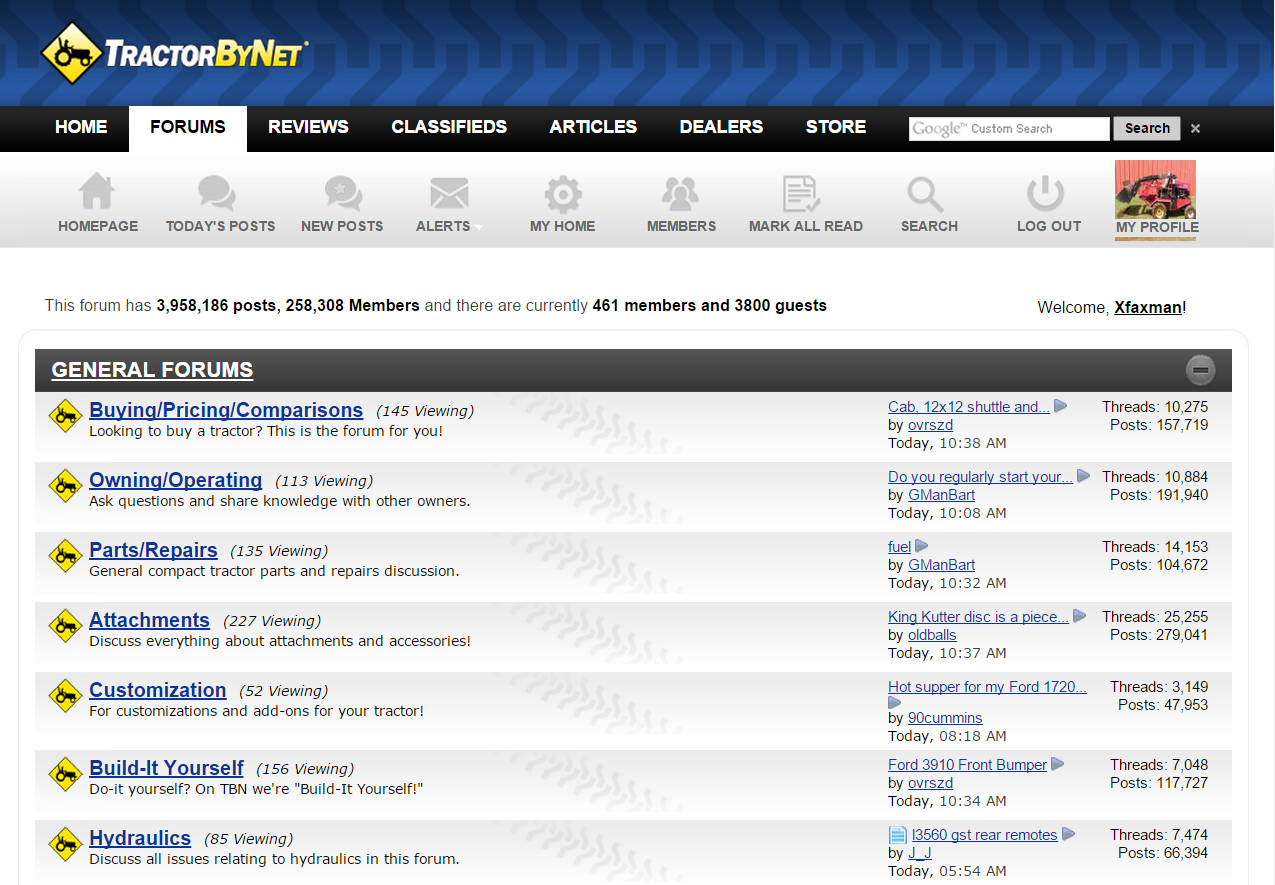The width and height of the screenshot is (1275, 885).
Task: Open the Members people icon
Action: coord(680,193)
